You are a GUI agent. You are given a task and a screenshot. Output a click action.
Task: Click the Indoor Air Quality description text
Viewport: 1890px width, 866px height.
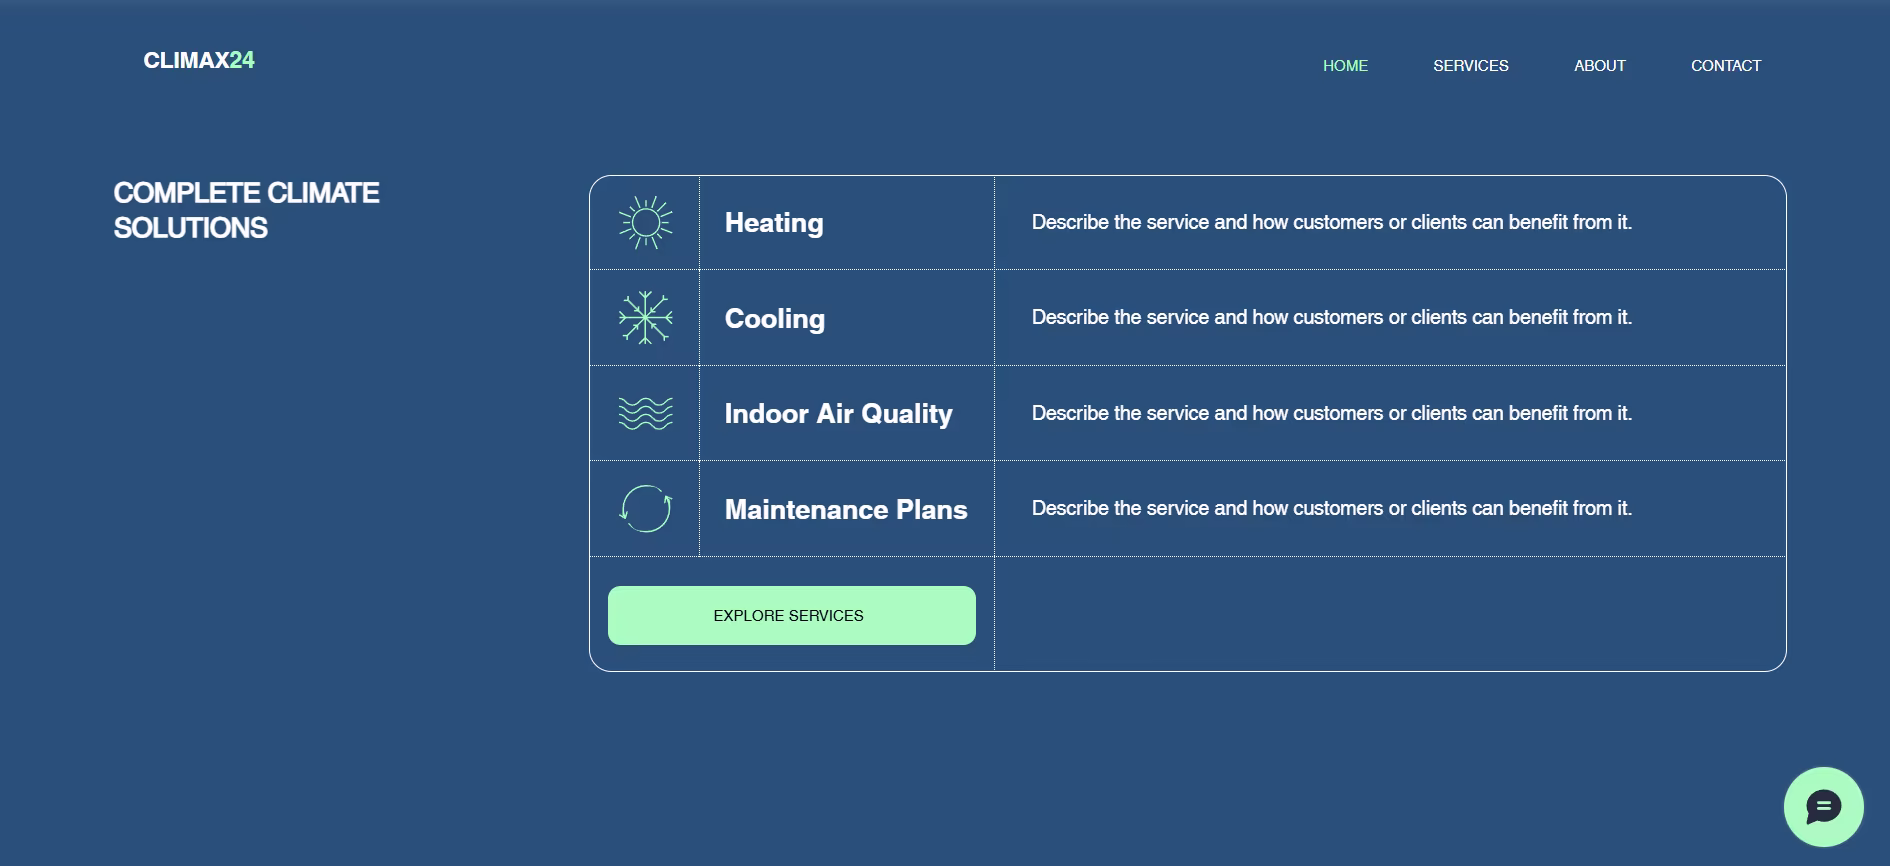coord(1332,413)
